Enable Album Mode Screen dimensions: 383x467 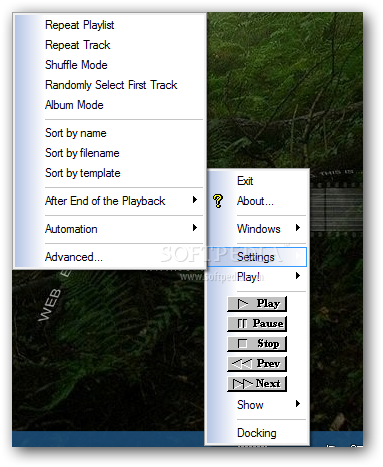point(109,105)
